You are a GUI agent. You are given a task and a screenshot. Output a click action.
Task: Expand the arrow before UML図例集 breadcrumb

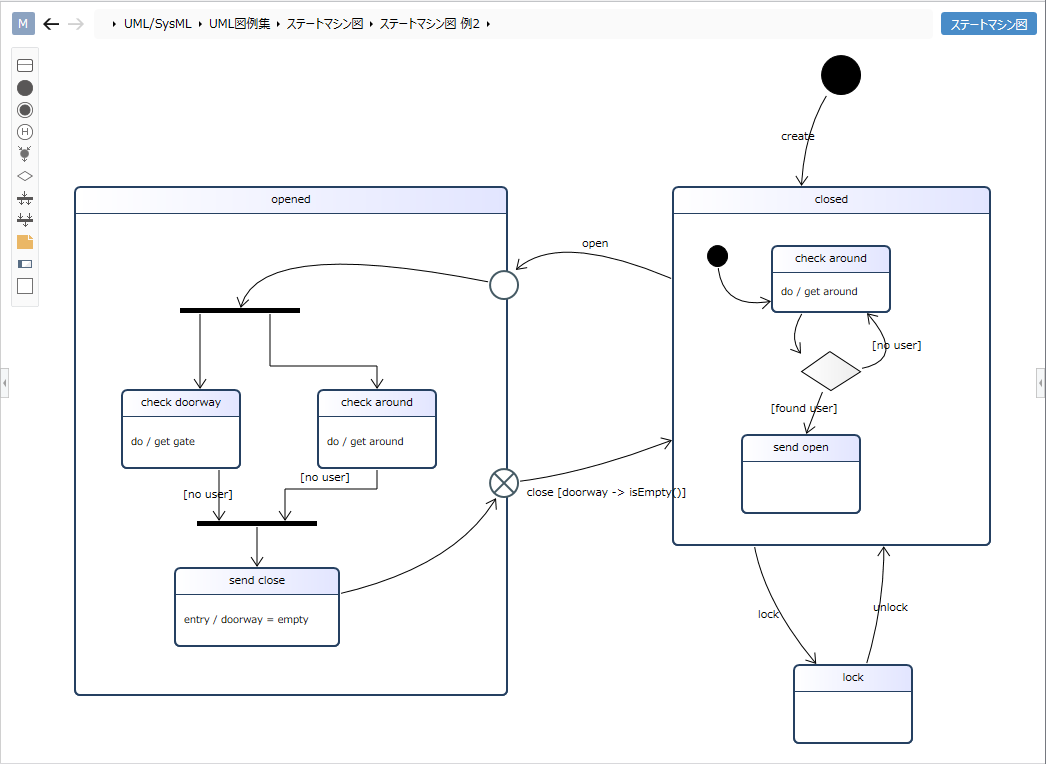point(199,24)
